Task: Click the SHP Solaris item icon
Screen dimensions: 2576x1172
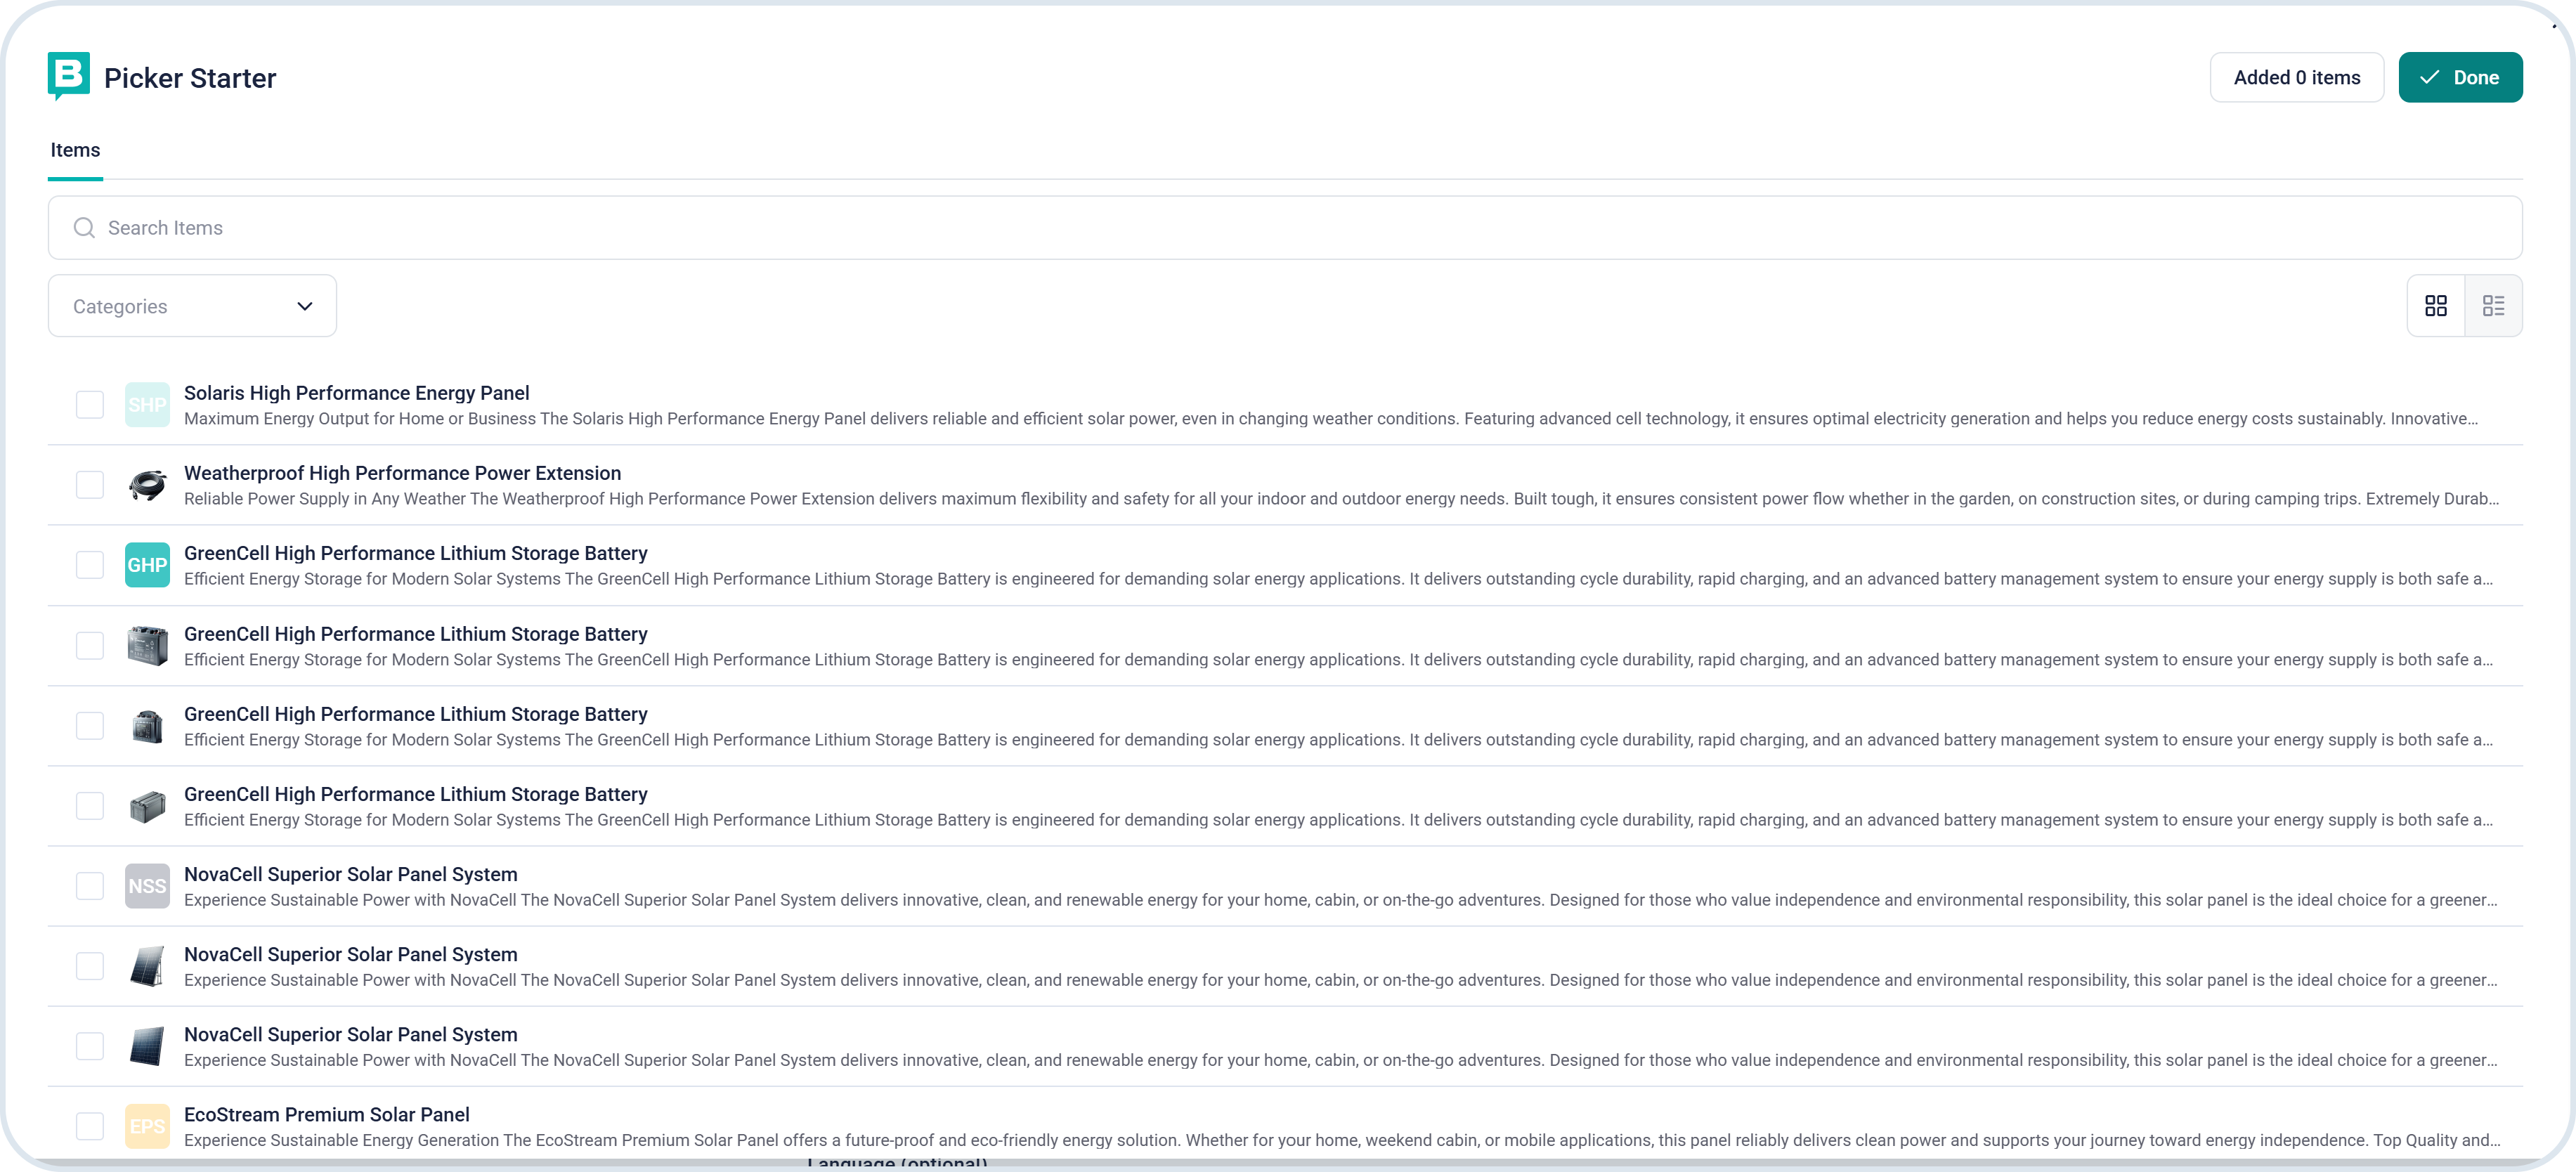Action: point(147,405)
